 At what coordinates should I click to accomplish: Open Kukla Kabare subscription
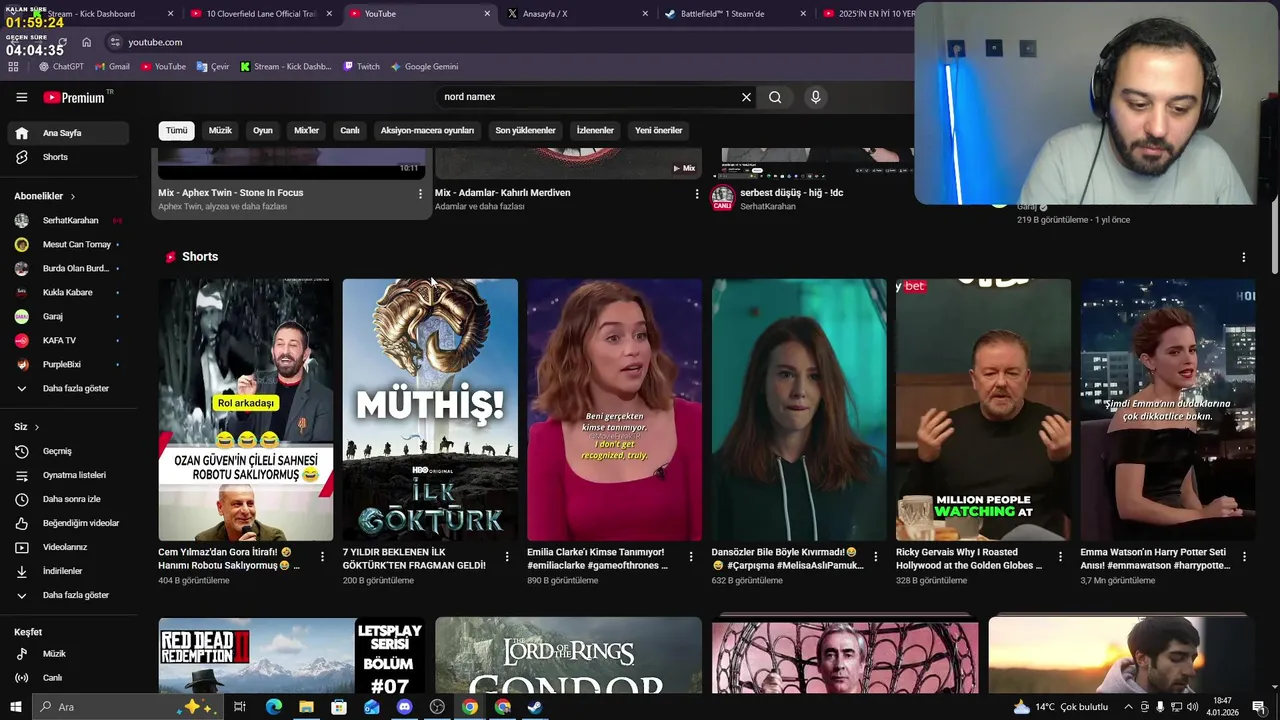(x=68, y=292)
